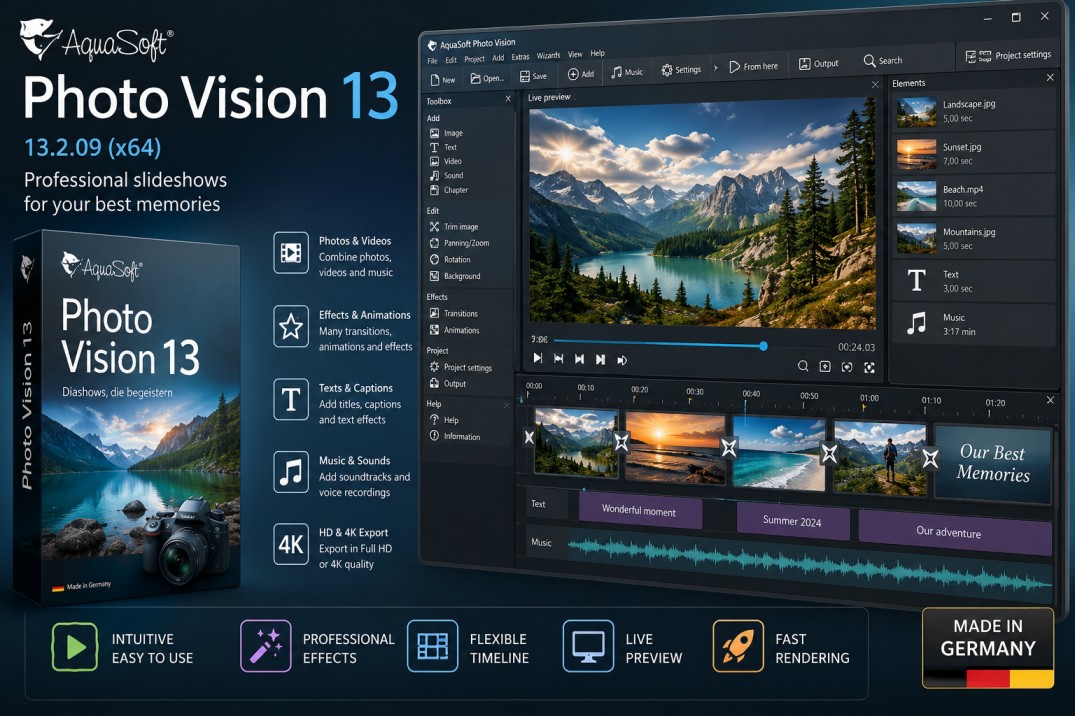Click the zoom magnifier icon below the preview
The height and width of the screenshot is (716, 1075).
click(x=803, y=366)
